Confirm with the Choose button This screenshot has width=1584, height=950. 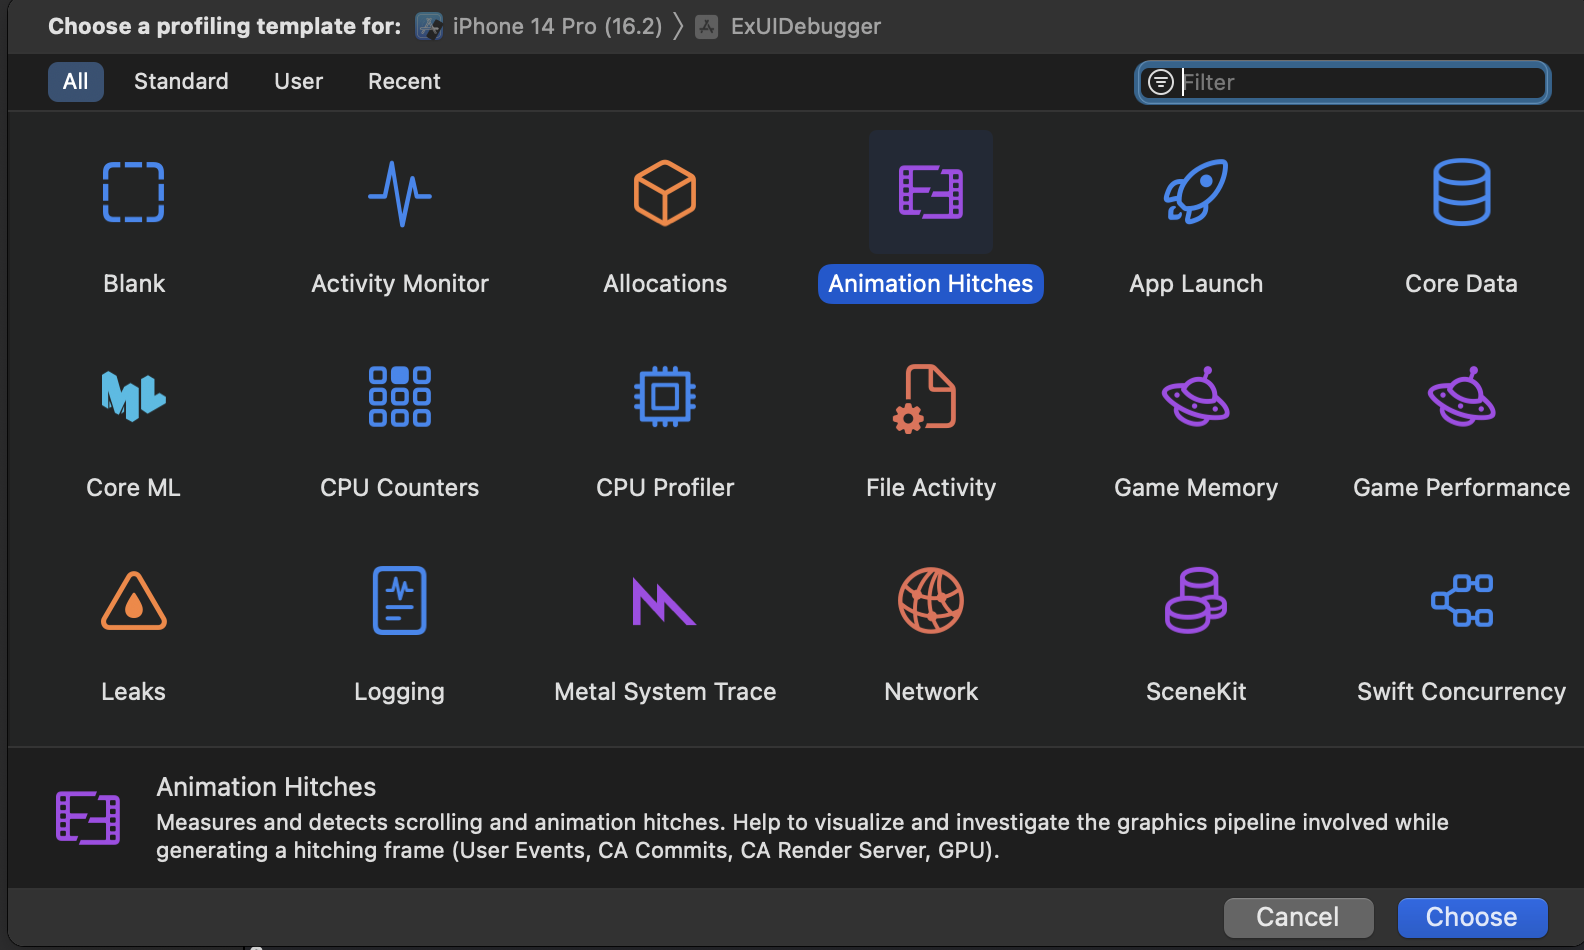[x=1472, y=917]
